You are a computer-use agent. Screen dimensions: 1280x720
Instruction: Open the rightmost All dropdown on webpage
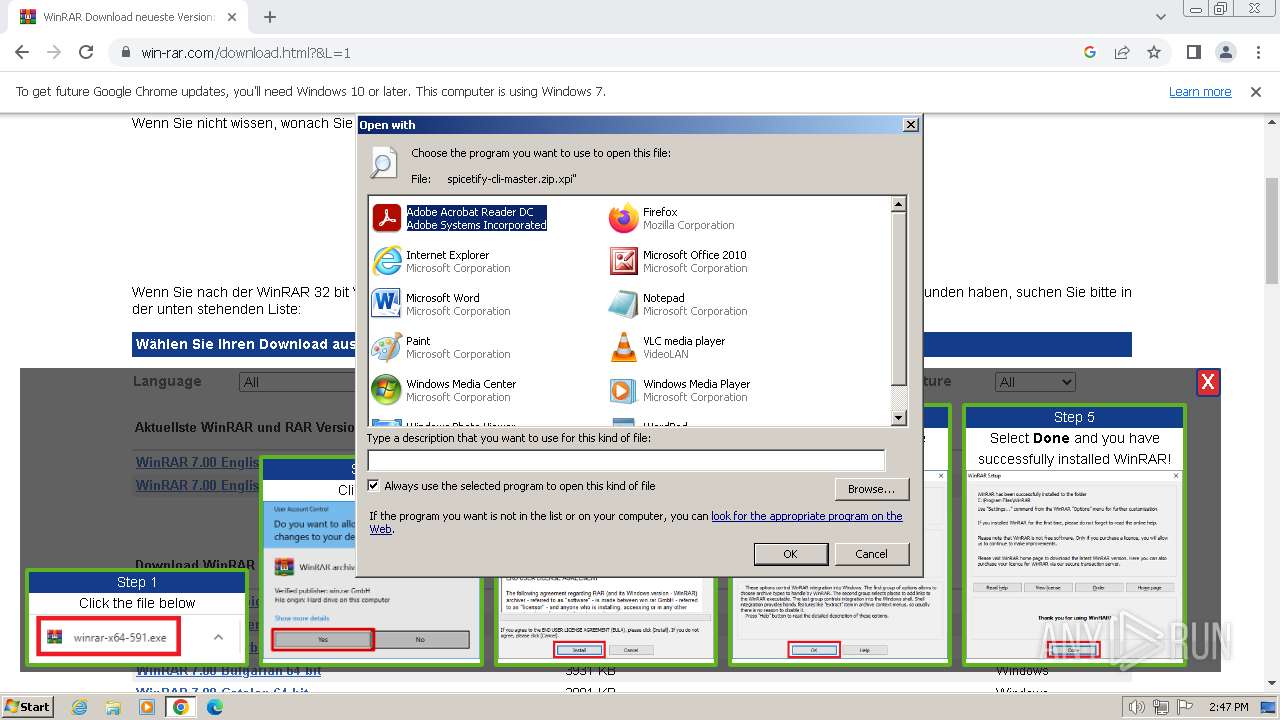pyautogui.click(x=1035, y=382)
